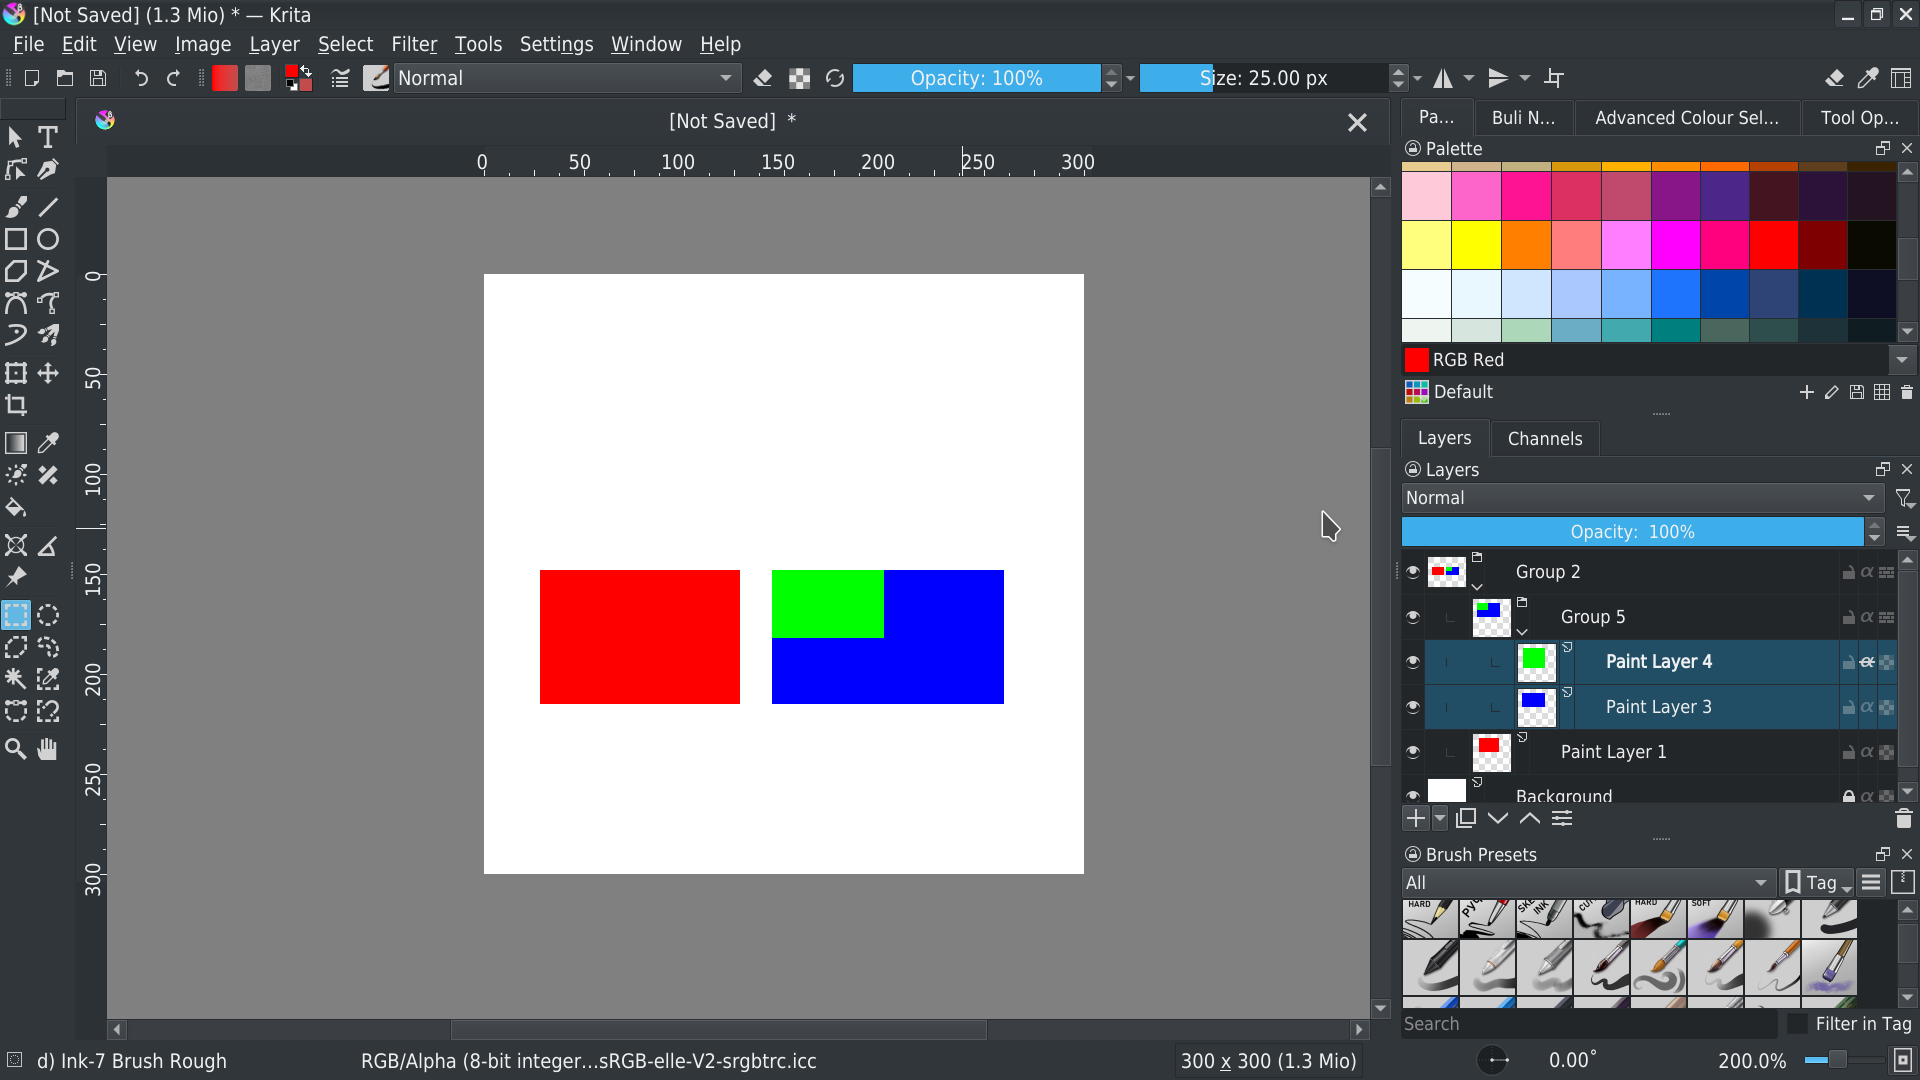The height and width of the screenshot is (1080, 1920).
Task: Click the Gradient tool icon
Action: point(16,443)
